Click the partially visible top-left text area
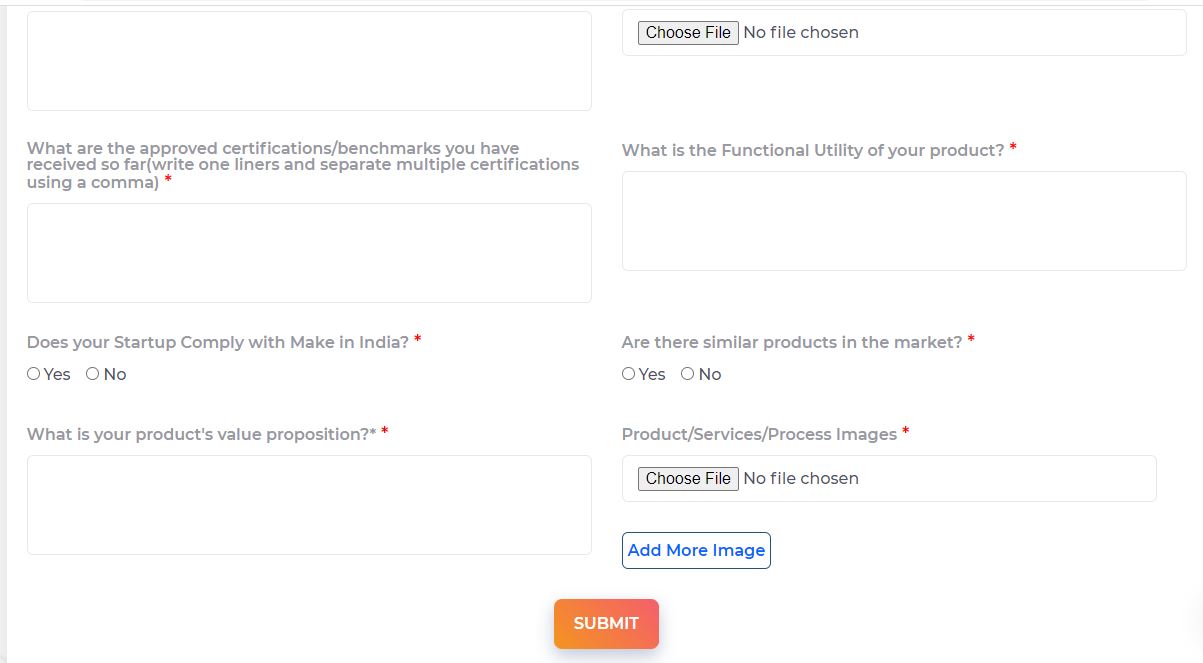The width and height of the screenshot is (1203, 663). tap(309, 60)
